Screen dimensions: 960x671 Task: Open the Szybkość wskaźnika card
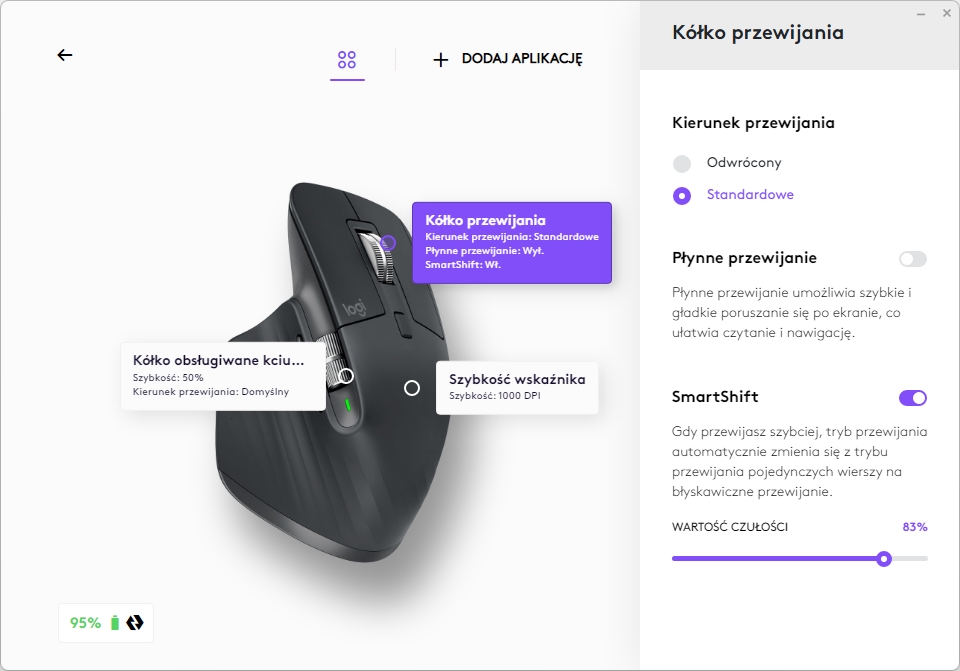click(517, 388)
